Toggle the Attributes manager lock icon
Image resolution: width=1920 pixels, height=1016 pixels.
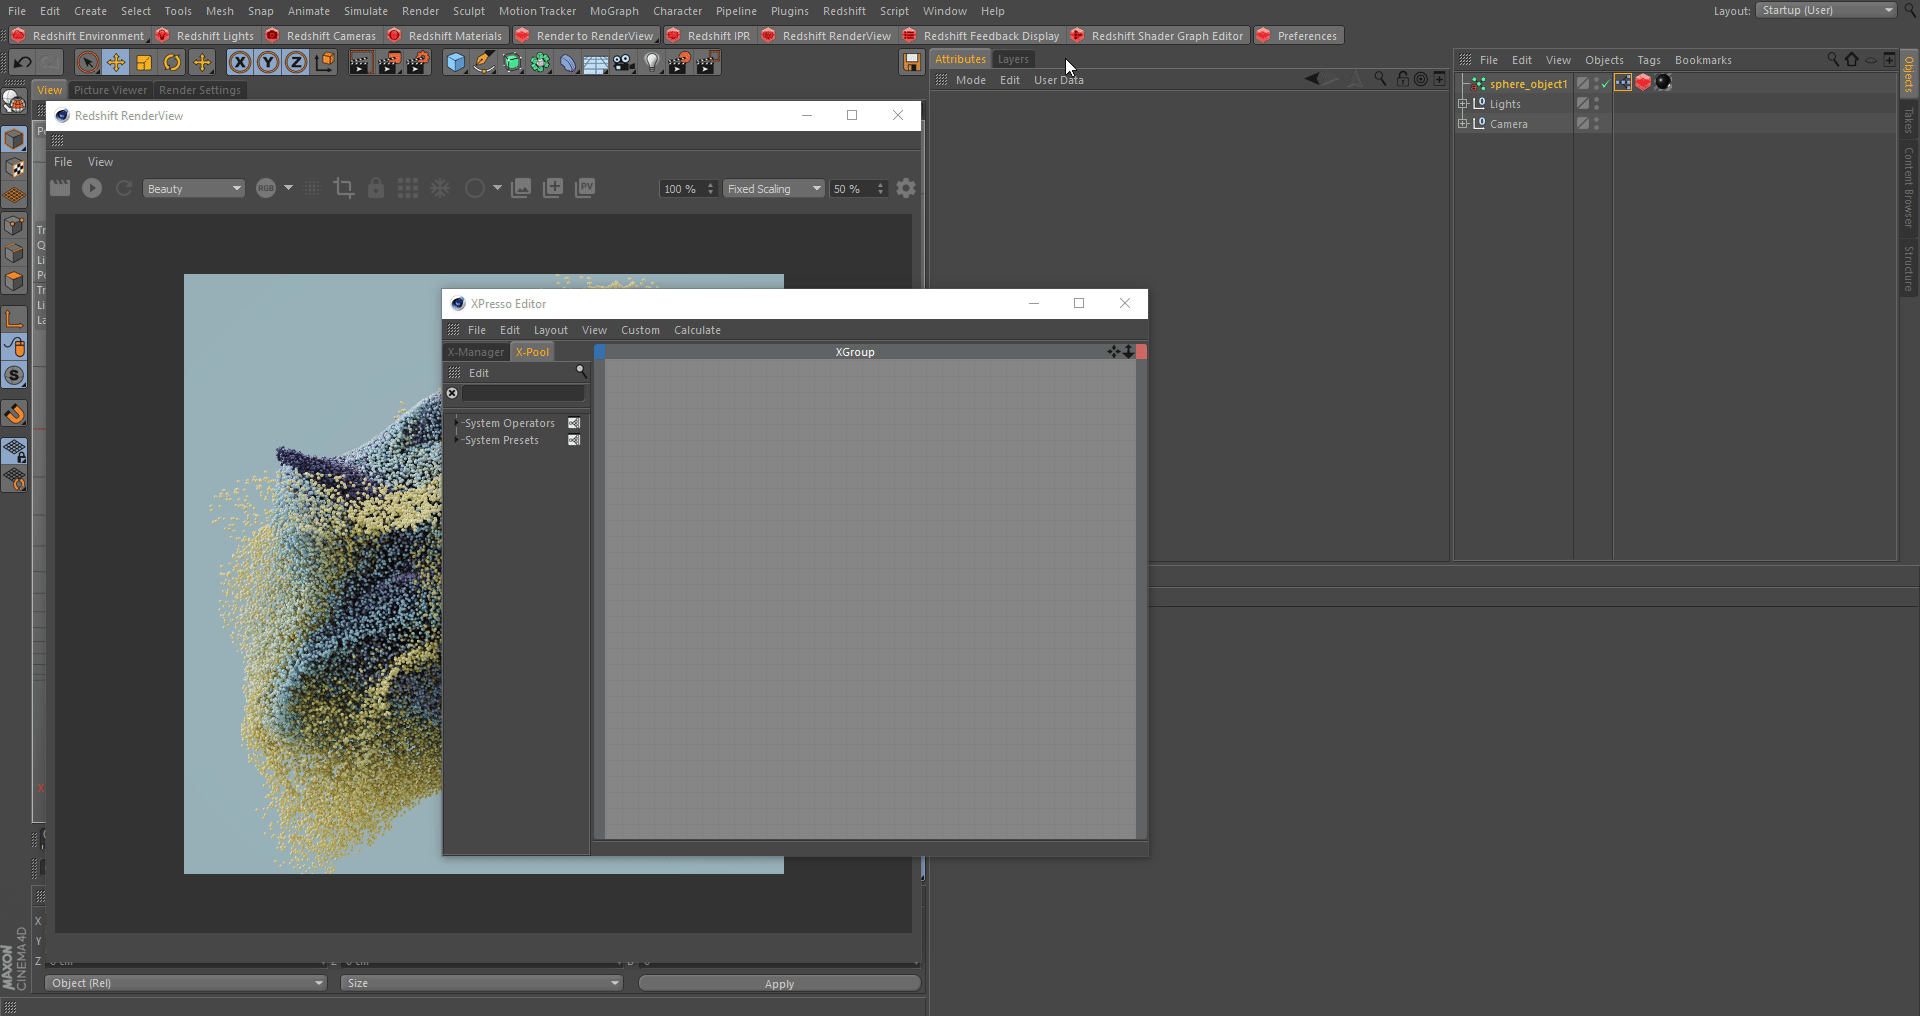click(1402, 79)
